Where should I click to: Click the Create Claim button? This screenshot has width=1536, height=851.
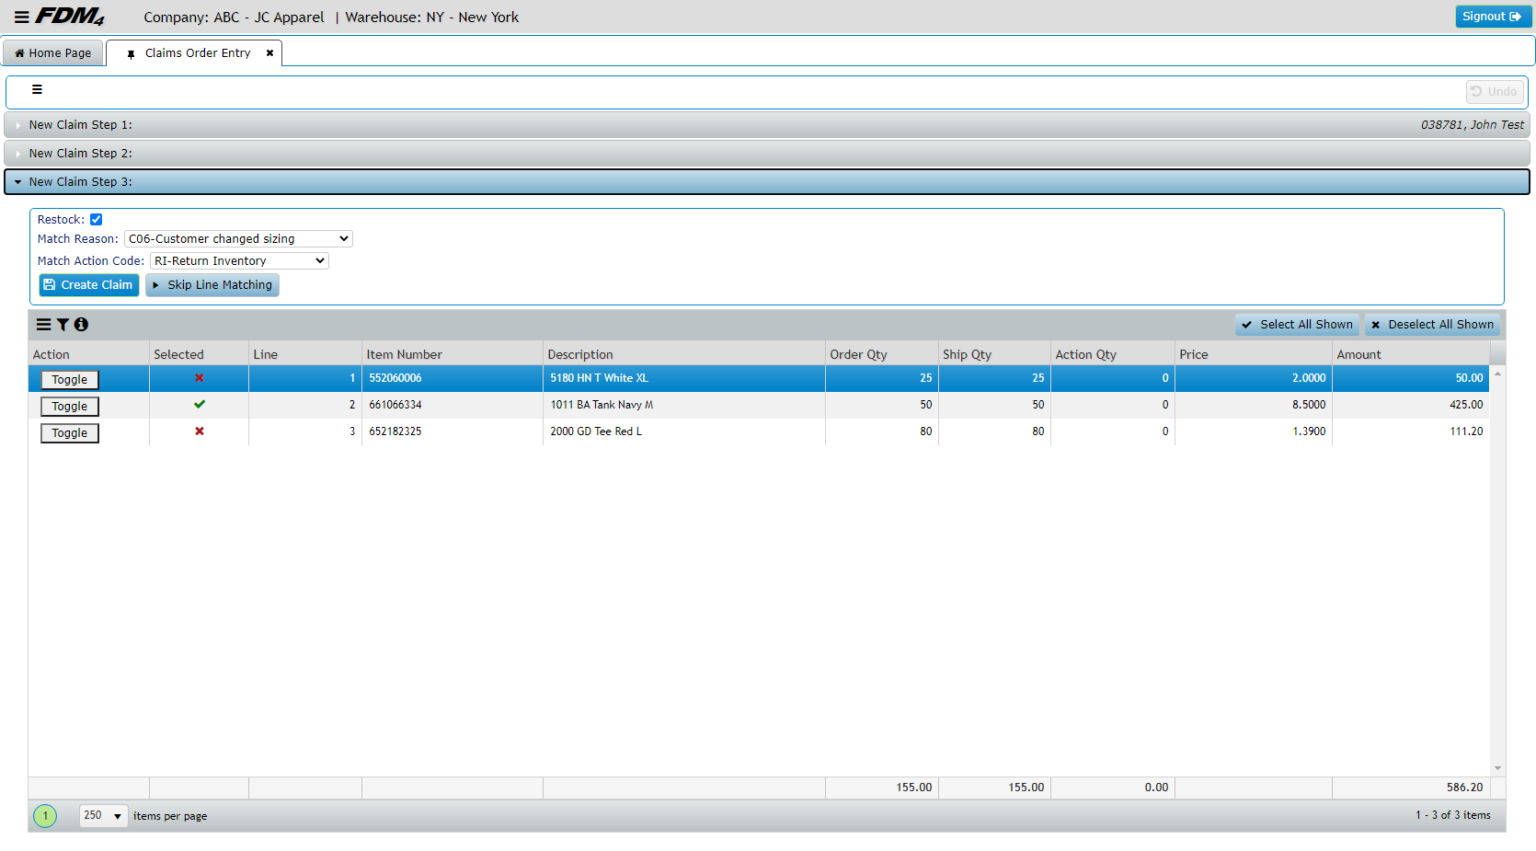[x=88, y=284]
